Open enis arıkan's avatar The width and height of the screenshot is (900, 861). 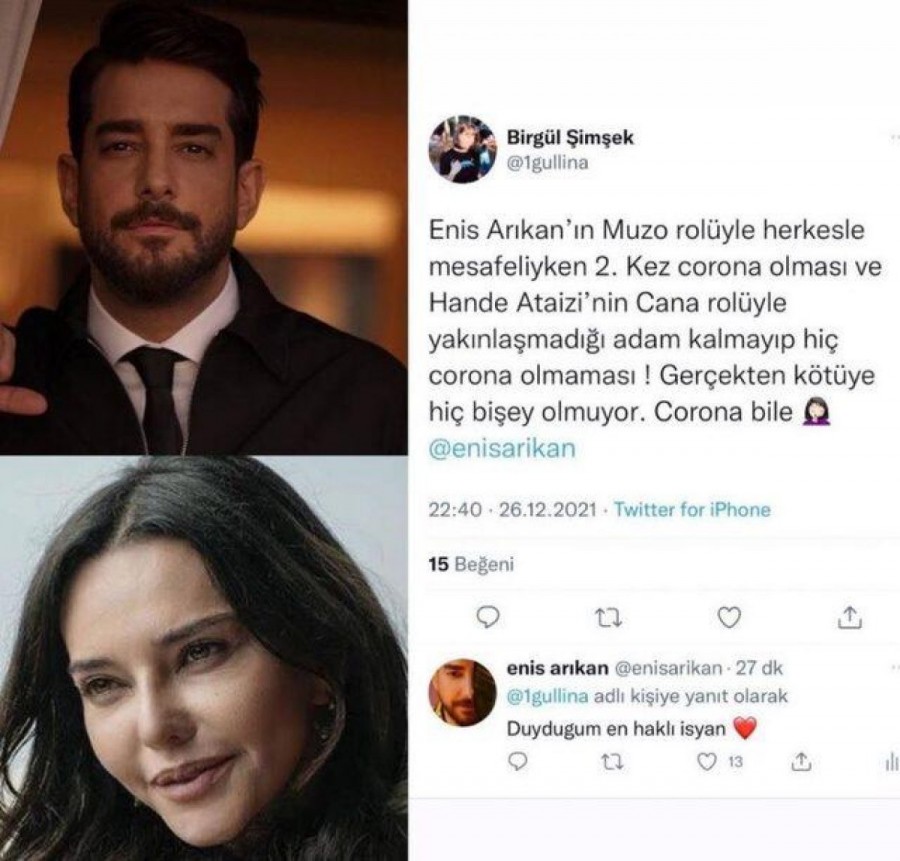[x=463, y=692]
